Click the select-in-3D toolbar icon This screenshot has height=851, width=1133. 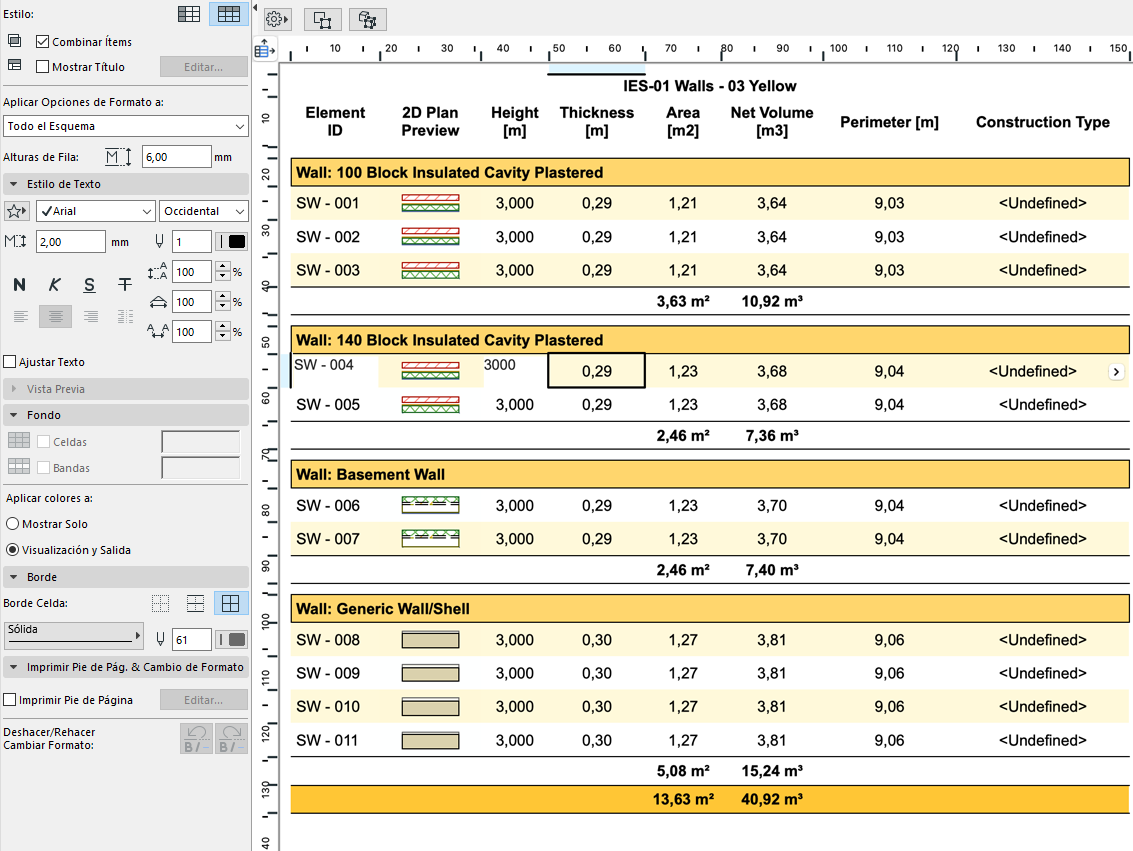tap(367, 19)
